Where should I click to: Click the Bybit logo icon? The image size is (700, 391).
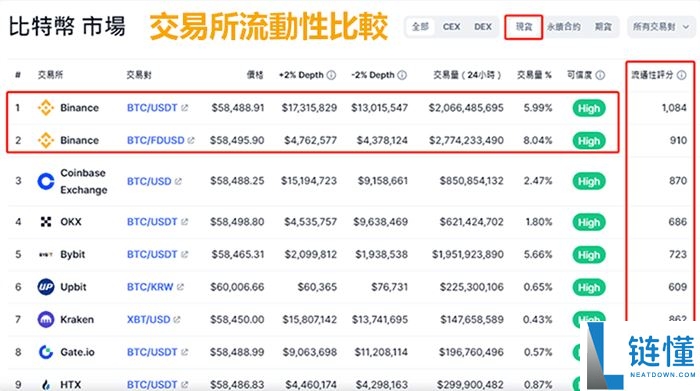coord(46,254)
